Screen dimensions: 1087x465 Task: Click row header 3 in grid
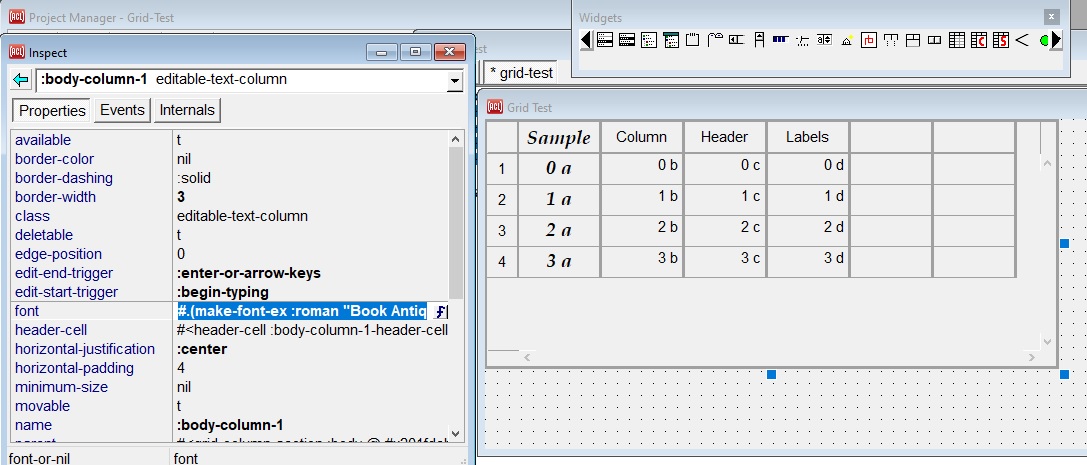[x=502, y=231]
